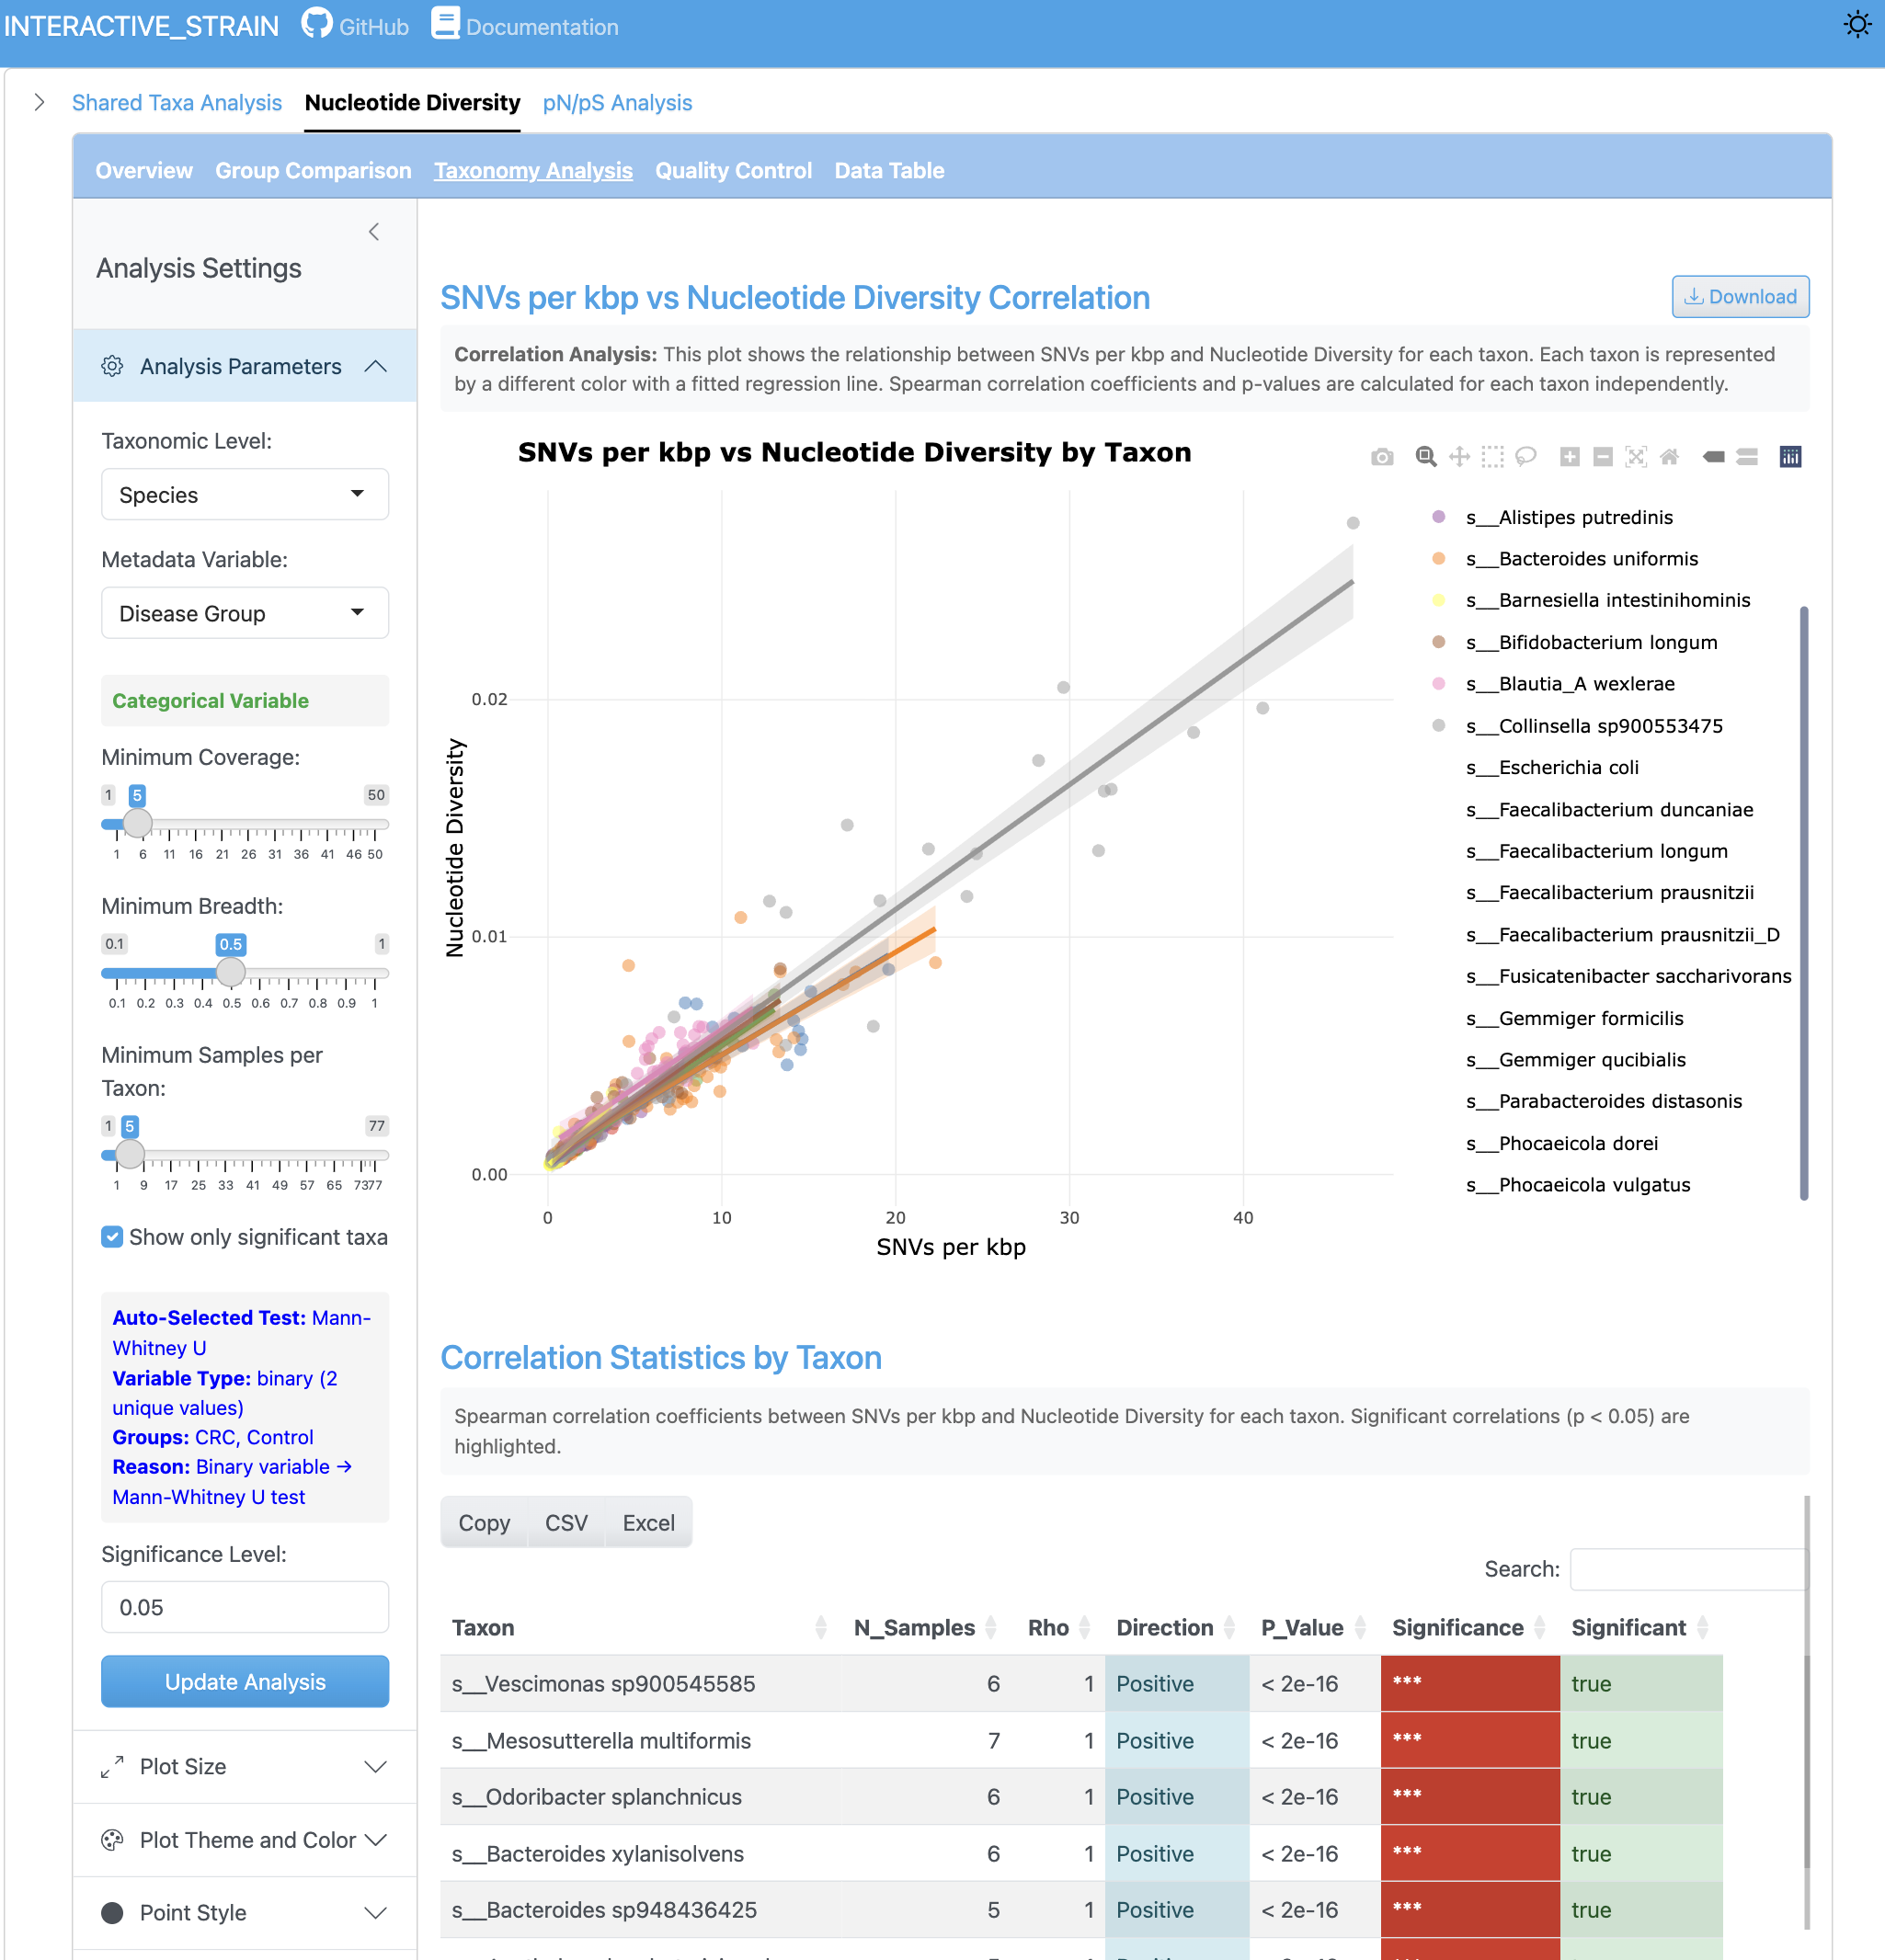Select the Pan tool in plot toolbar

pos(1460,457)
